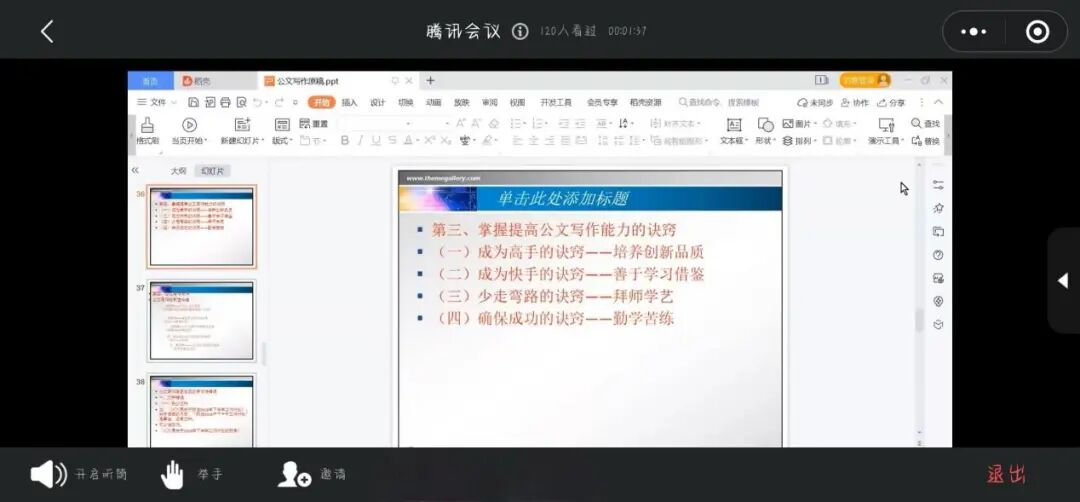Switch to the 大纲 outline view tab
This screenshot has width=1080, height=502.
pos(178,171)
